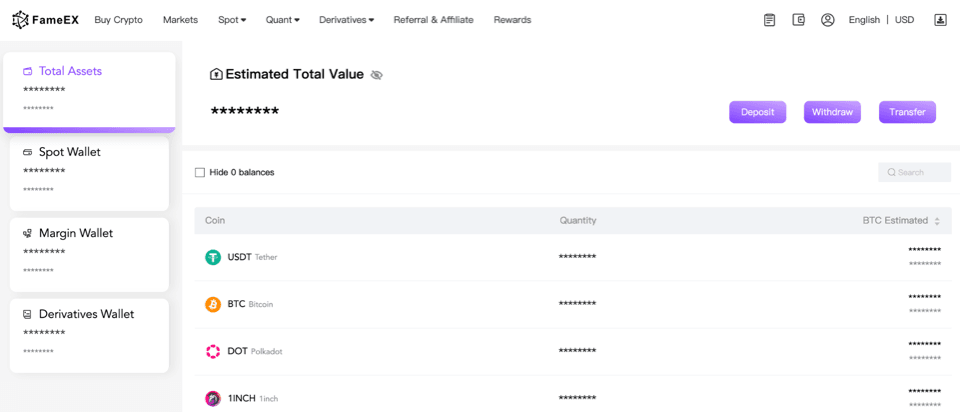Screen dimensions: 960x412
Task: Sort by BTC Estimated column arrows
Action: pyautogui.click(x=937, y=221)
